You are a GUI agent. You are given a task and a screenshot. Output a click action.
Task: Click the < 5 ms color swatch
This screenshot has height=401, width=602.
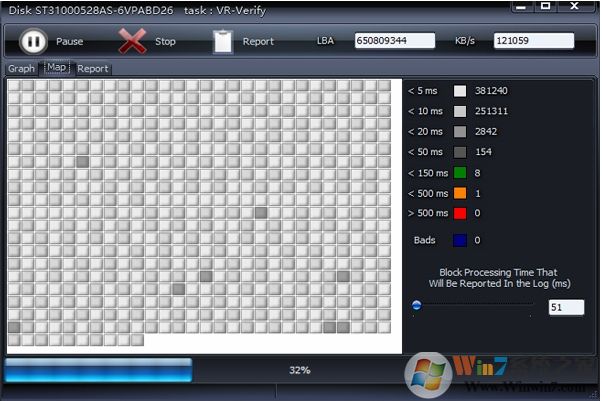pos(460,91)
